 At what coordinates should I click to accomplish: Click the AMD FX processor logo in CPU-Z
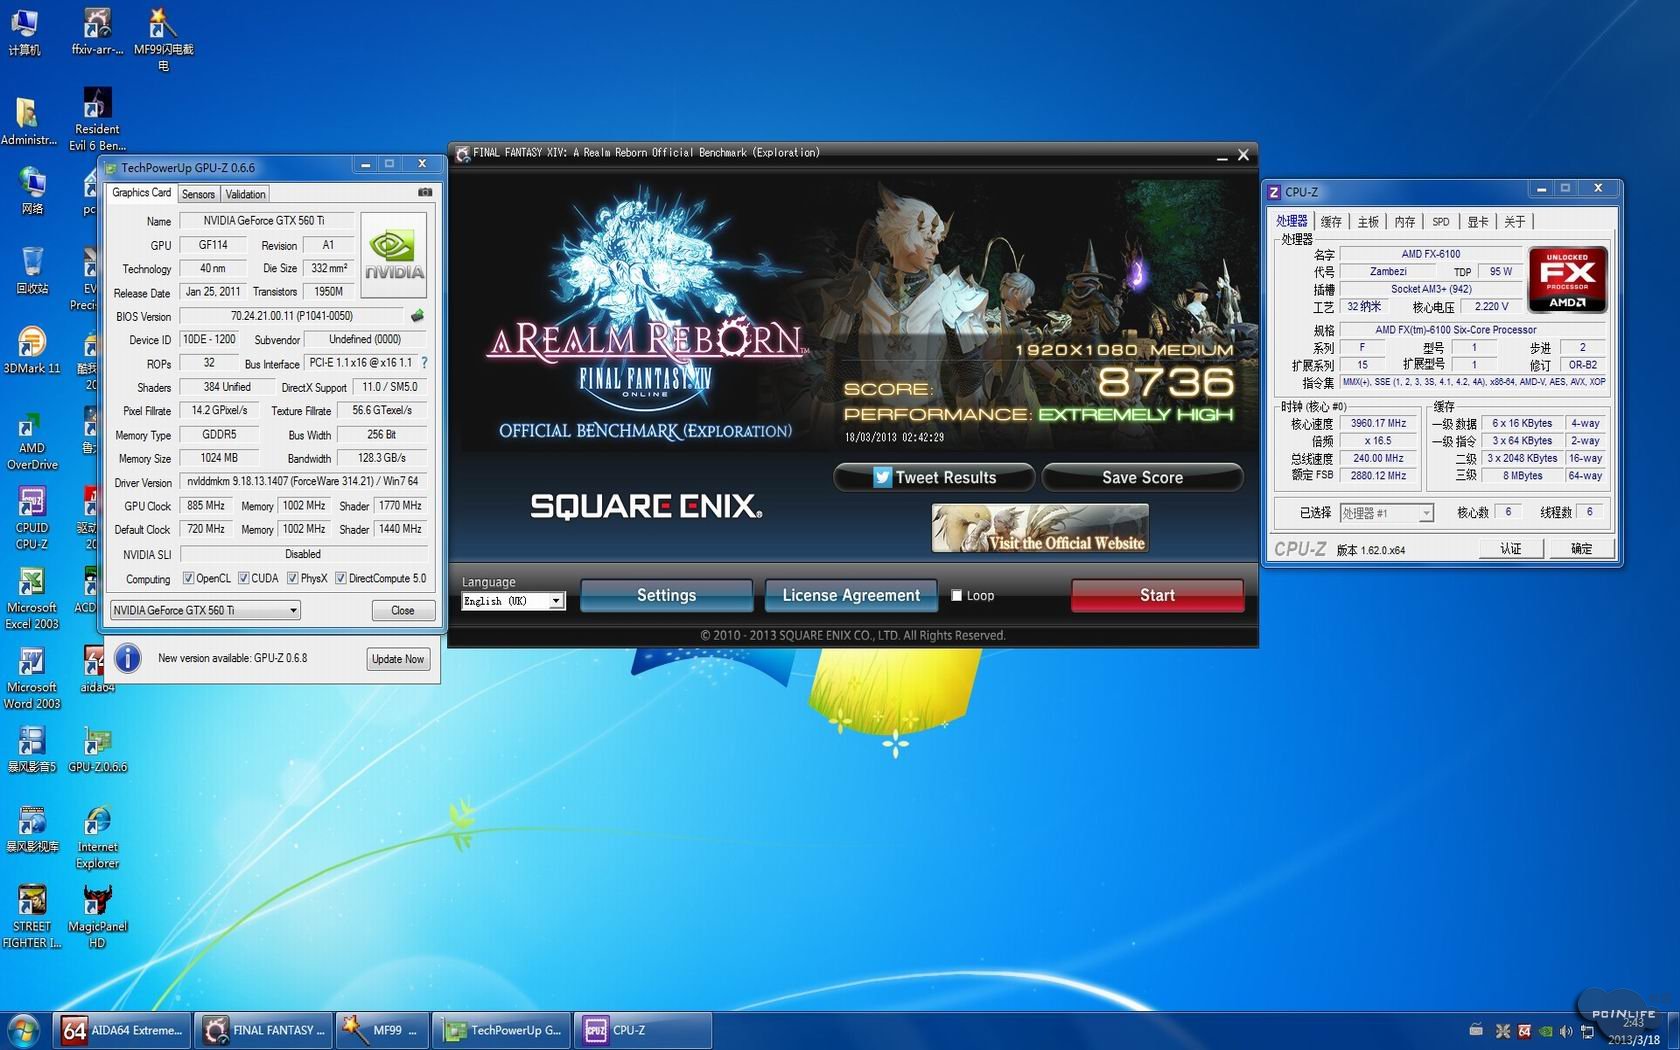[x=1567, y=279]
